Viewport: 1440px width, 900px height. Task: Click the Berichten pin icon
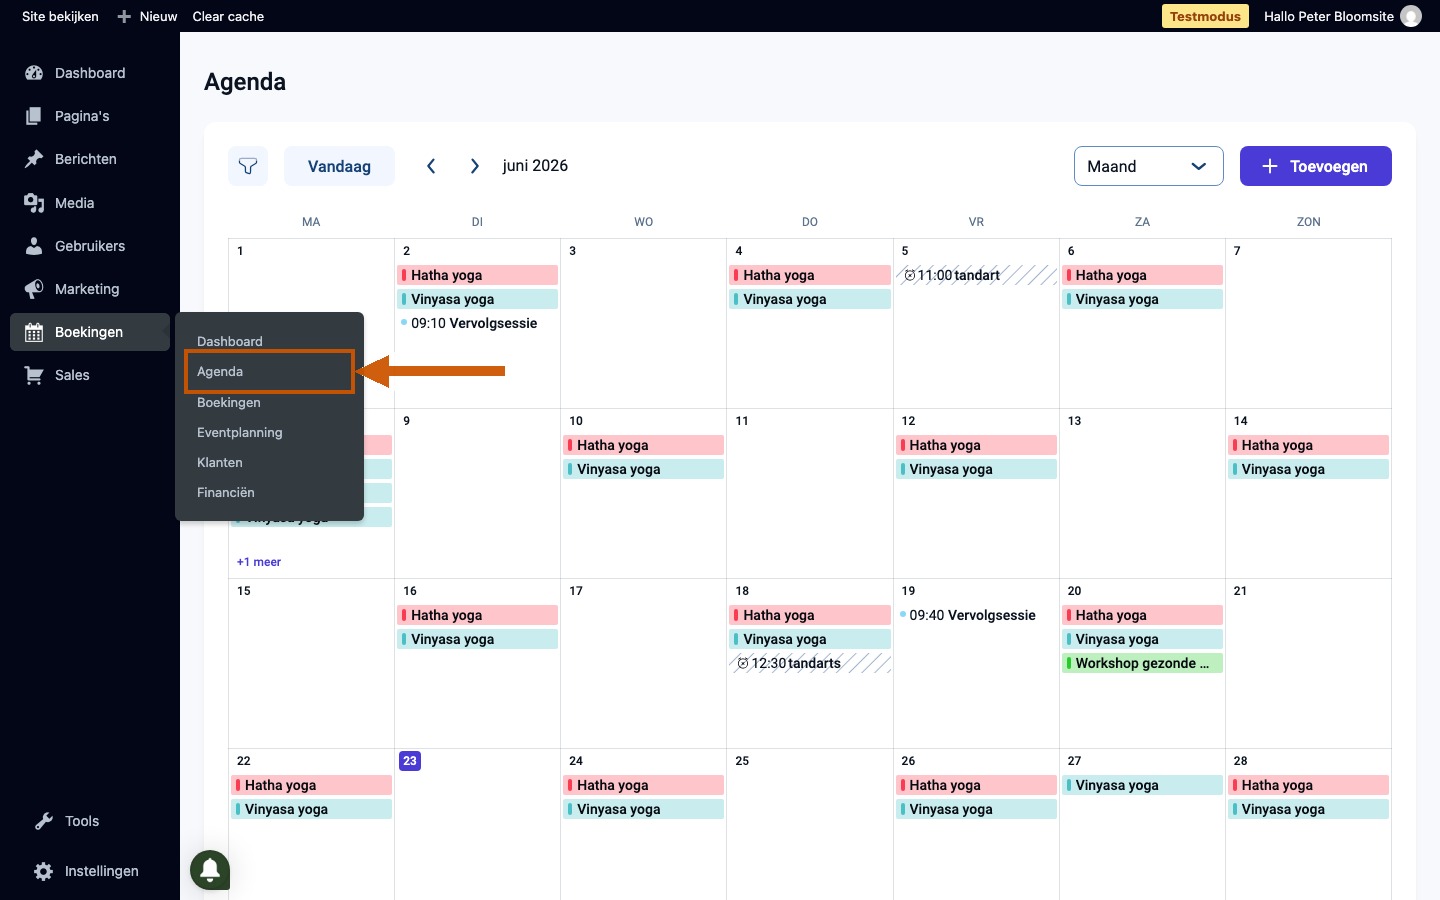(x=34, y=159)
